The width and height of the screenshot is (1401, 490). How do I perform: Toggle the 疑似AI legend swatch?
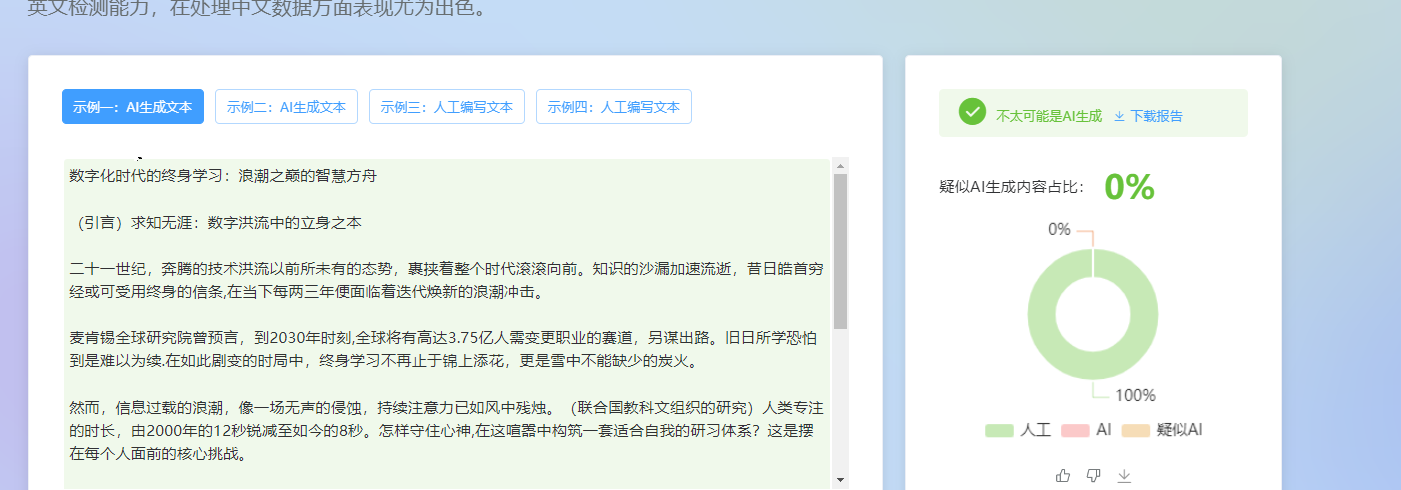click(1136, 430)
